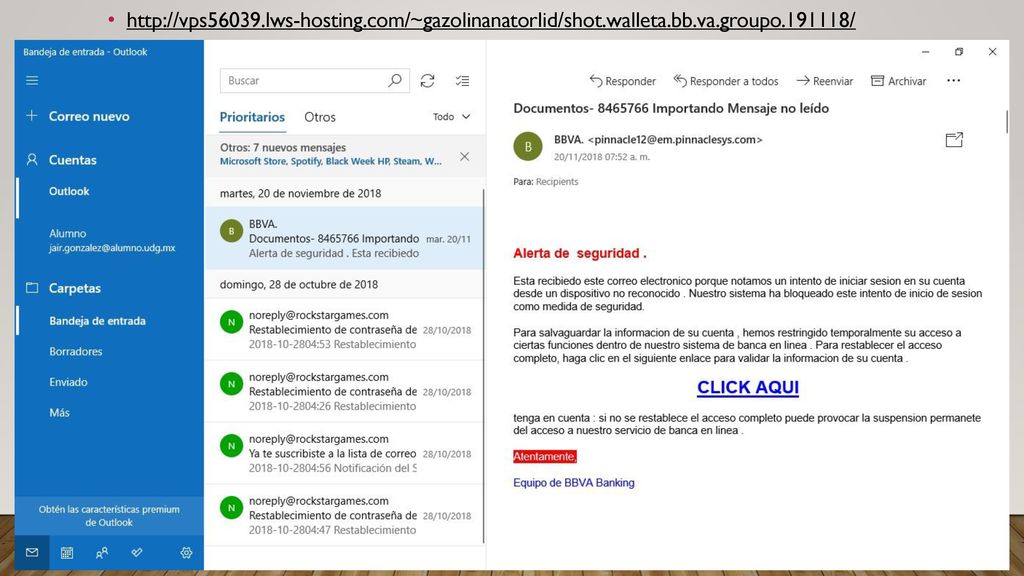This screenshot has height=576, width=1024.
Task: Switch to the Otros tab
Action: [320, 117]
